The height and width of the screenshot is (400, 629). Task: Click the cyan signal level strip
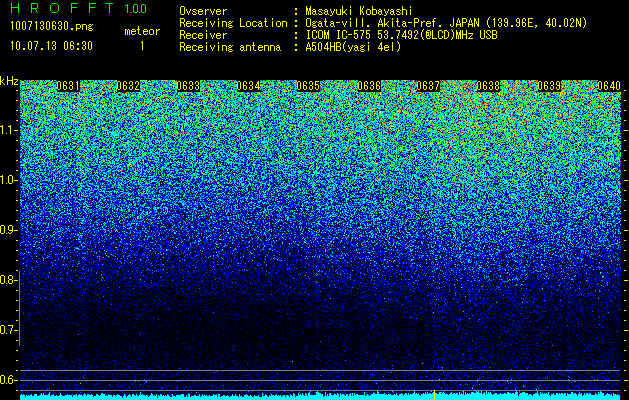coord(321,396)
